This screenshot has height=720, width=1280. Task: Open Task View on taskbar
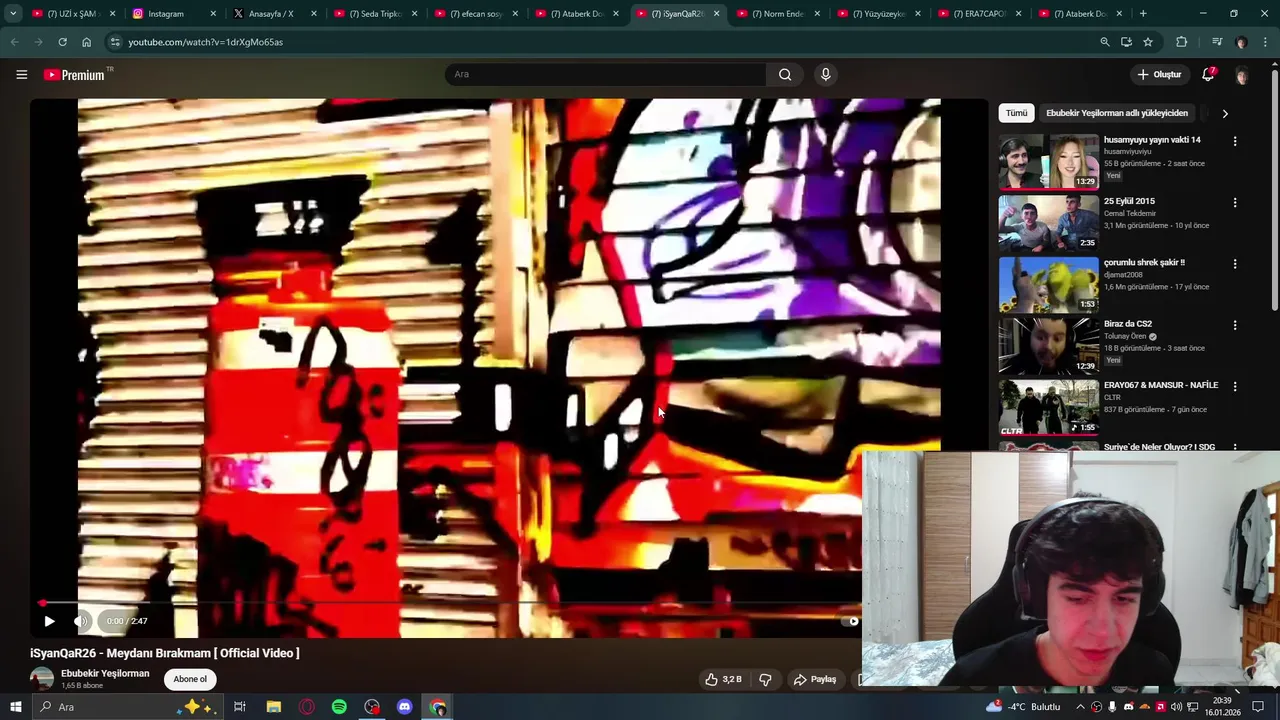click(240, 707)
